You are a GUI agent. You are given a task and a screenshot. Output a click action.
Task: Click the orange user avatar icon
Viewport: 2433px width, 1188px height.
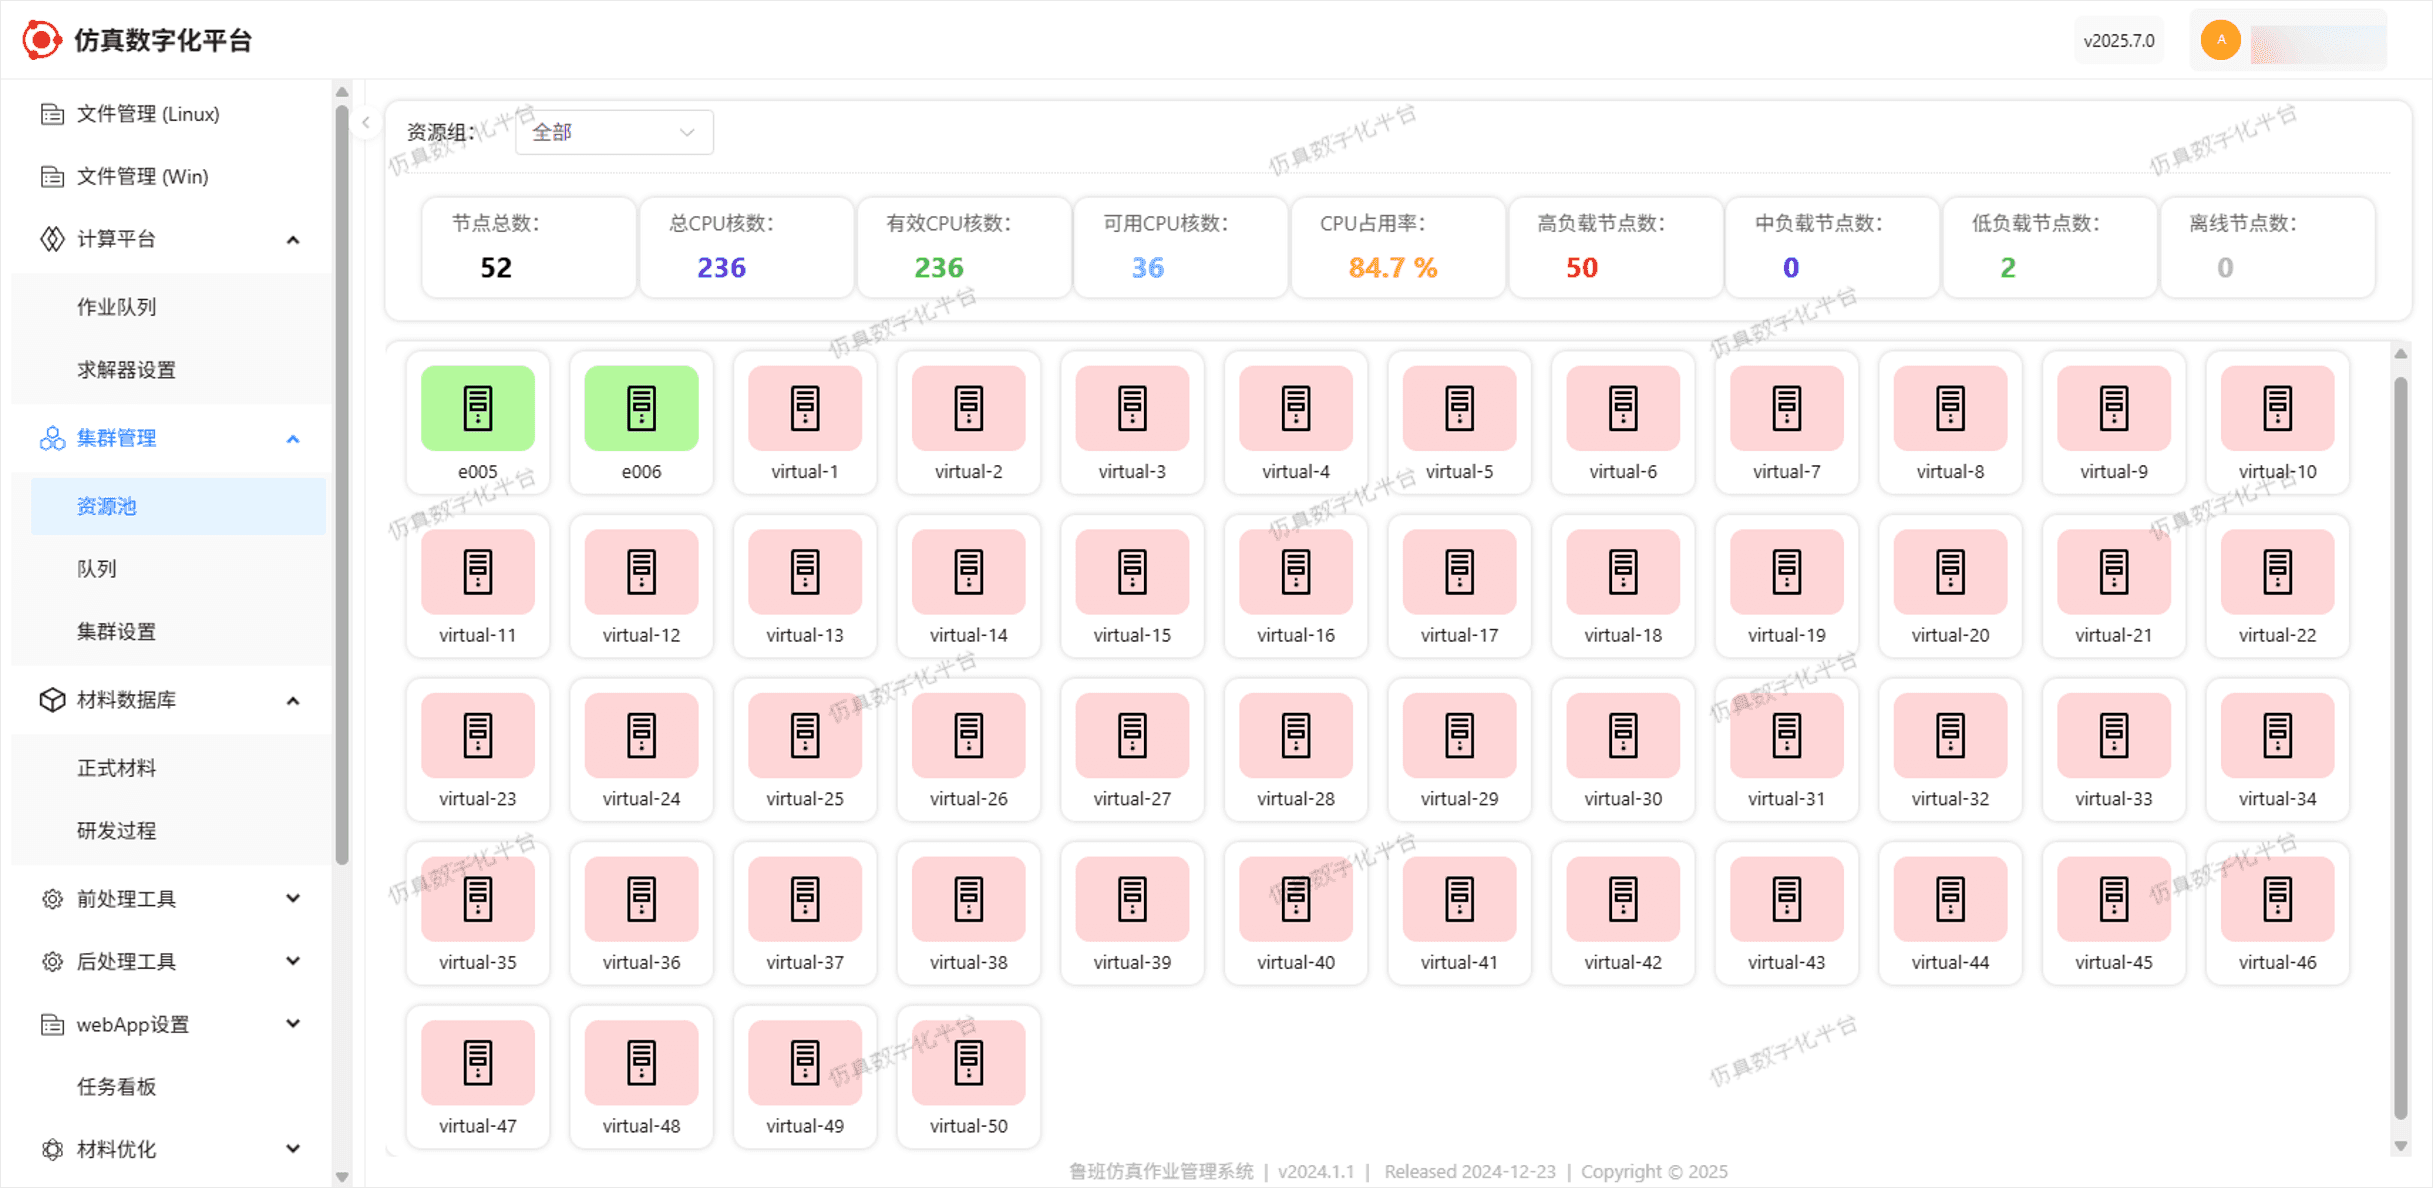(2220, 40)
